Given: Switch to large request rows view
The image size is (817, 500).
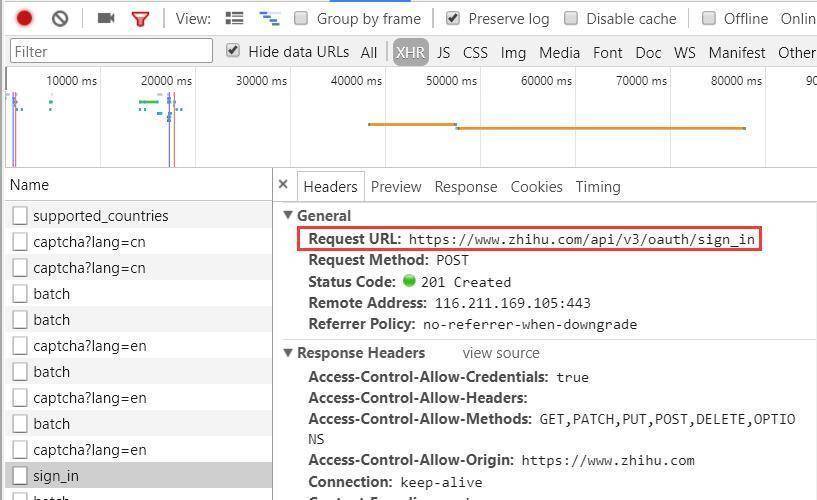Looking at the screenshot, I should click(x=234, y=19).
